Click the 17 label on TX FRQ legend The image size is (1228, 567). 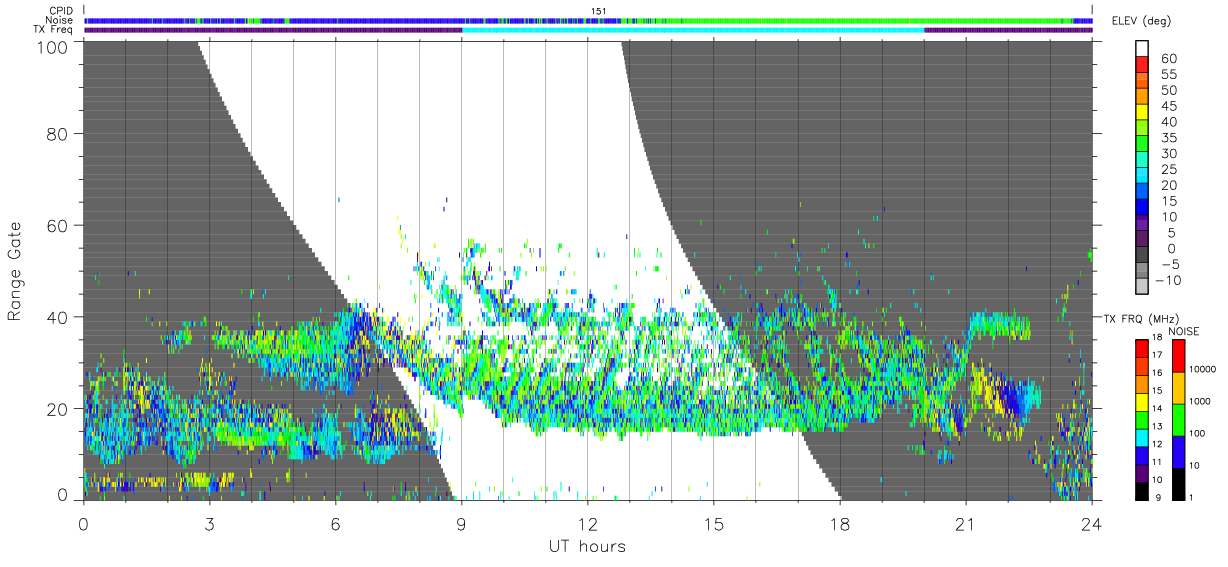tap(1159, 355)
